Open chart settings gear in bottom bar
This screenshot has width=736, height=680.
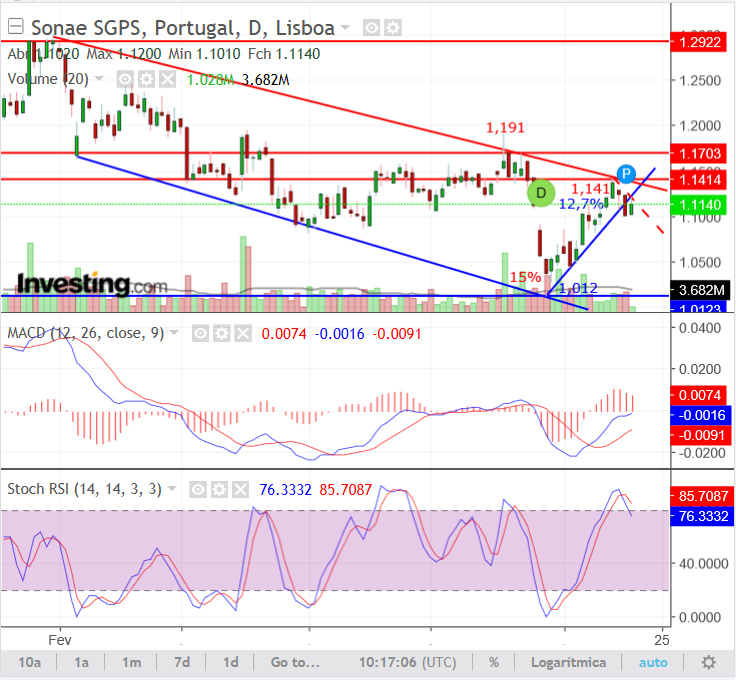(x=709, y=662)
